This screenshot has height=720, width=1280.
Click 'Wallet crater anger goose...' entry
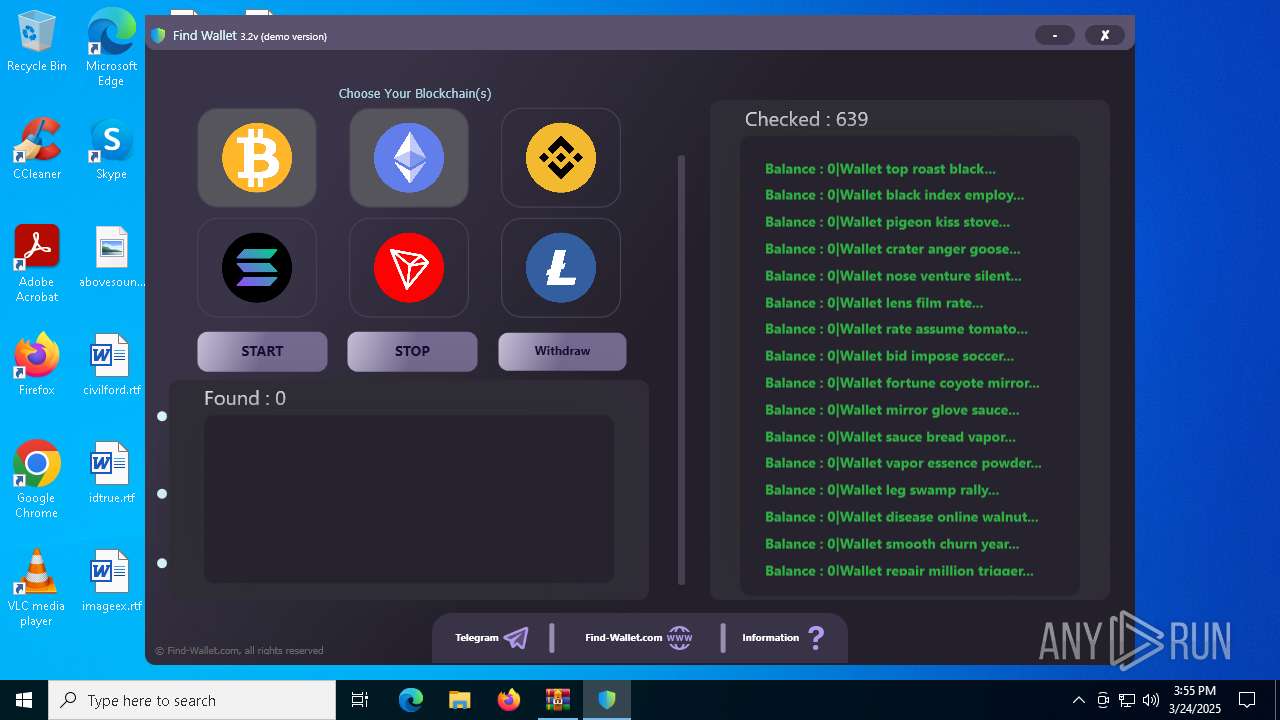pyautogui.click(x=892, y=249)
